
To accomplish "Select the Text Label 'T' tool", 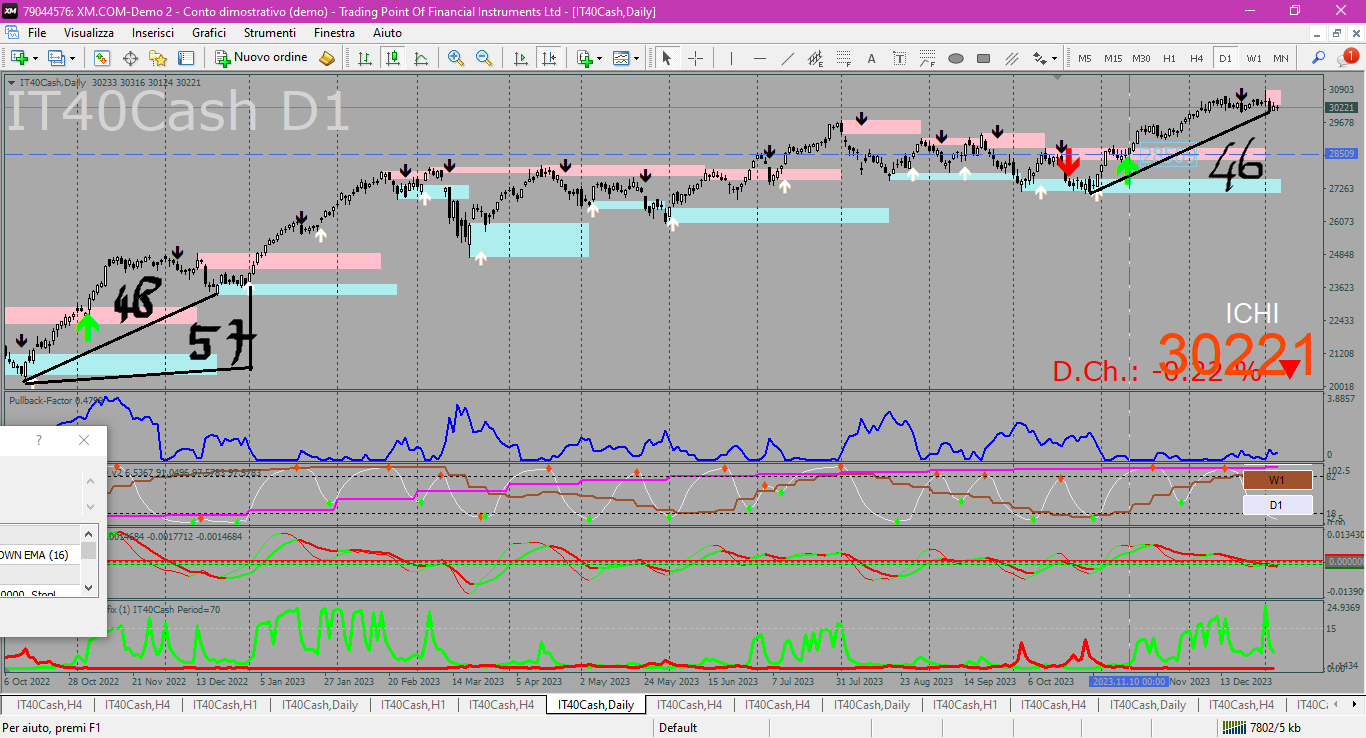I will tap(899, 58).
